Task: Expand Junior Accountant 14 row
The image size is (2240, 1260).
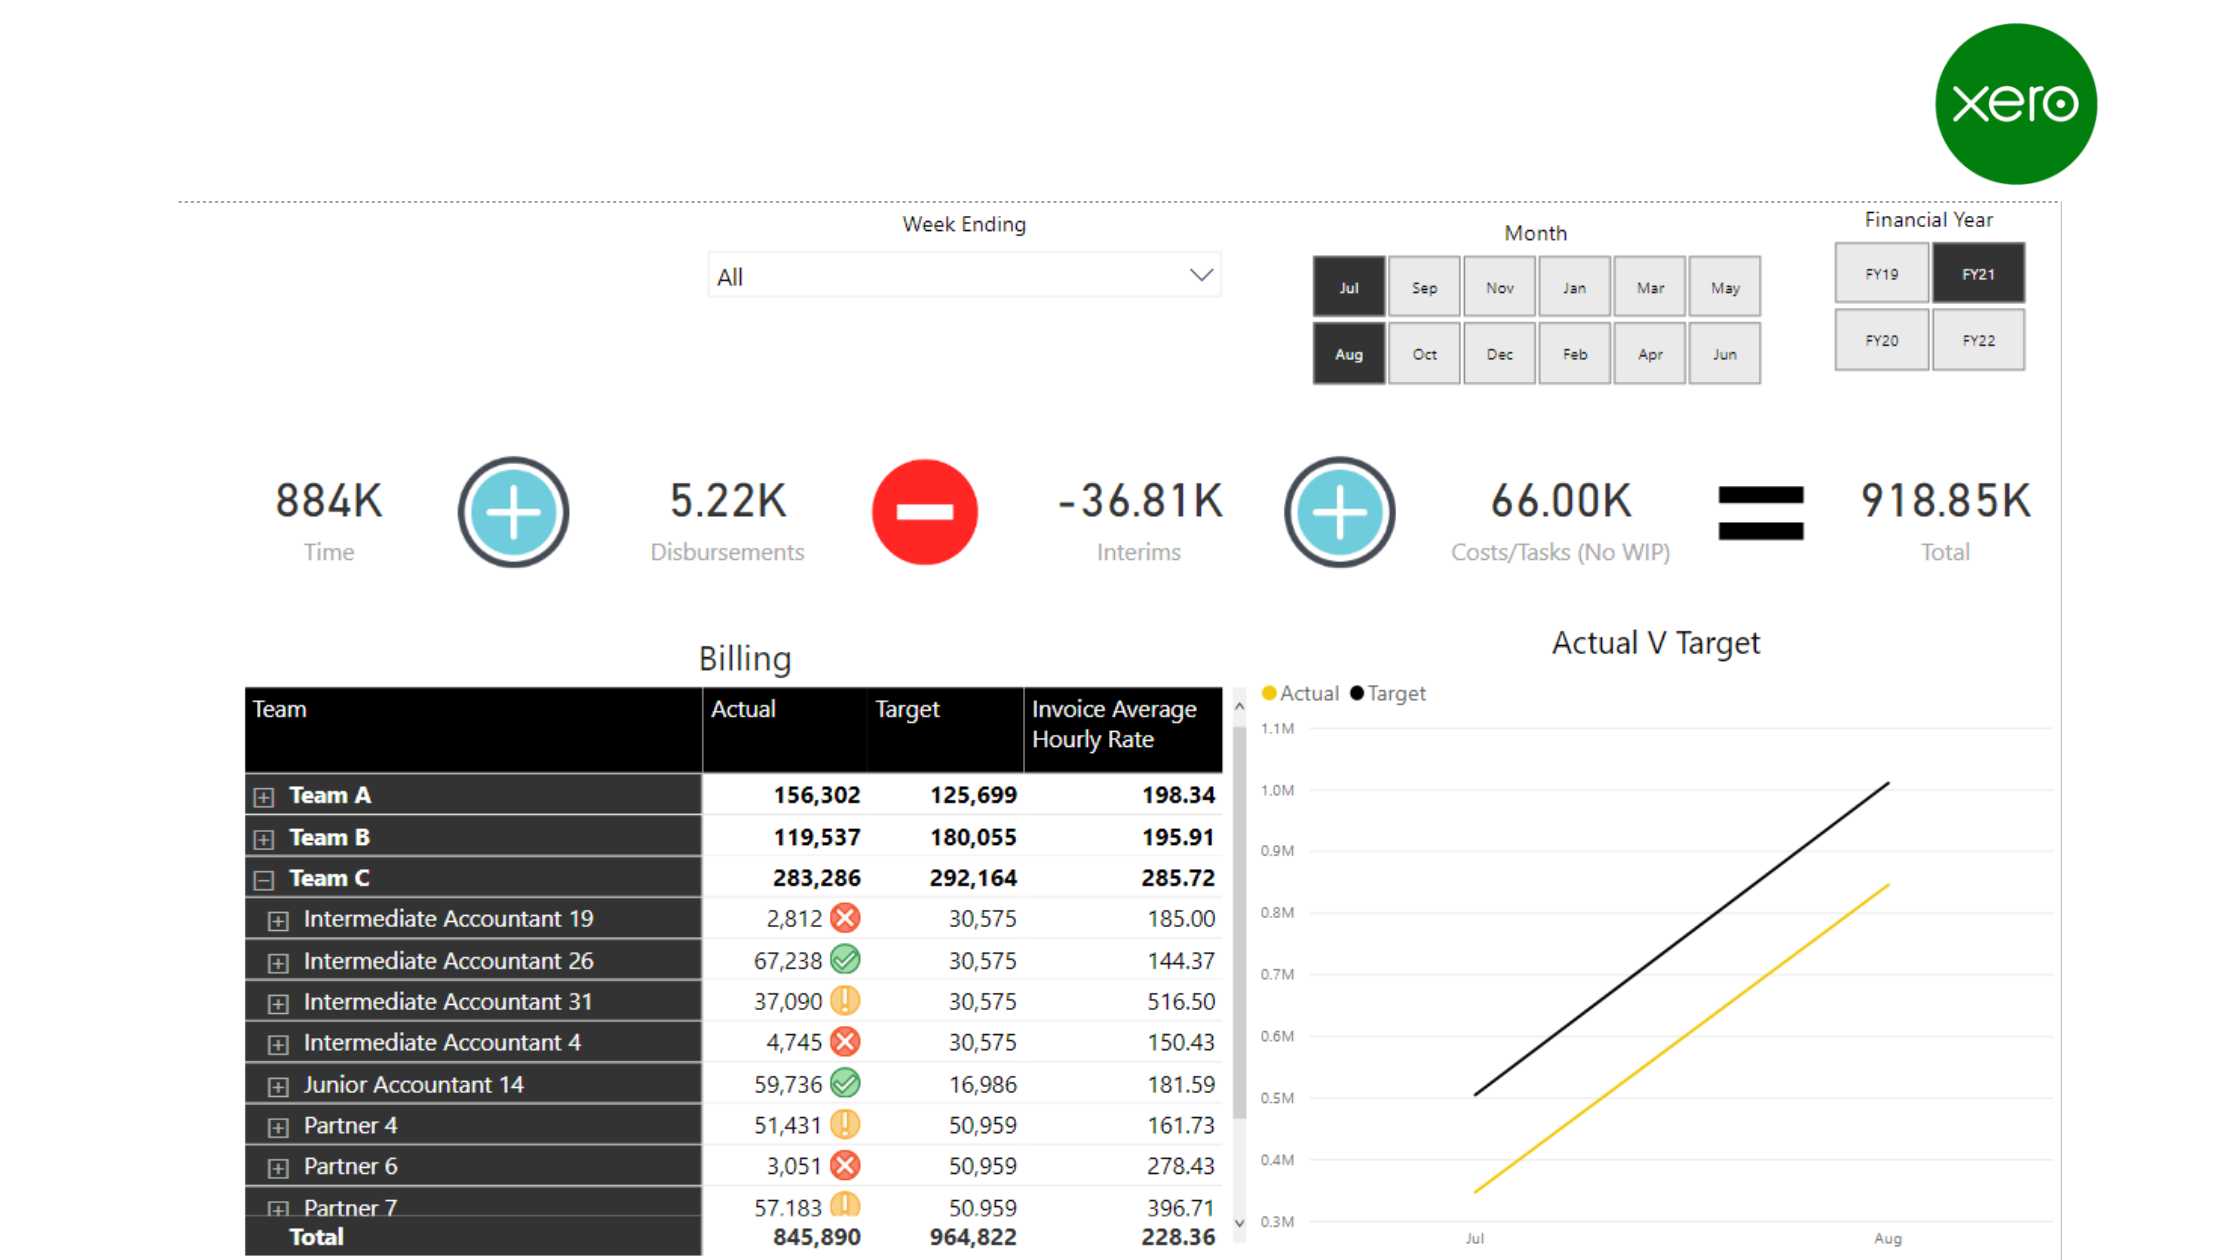Action: (278, 1087)
